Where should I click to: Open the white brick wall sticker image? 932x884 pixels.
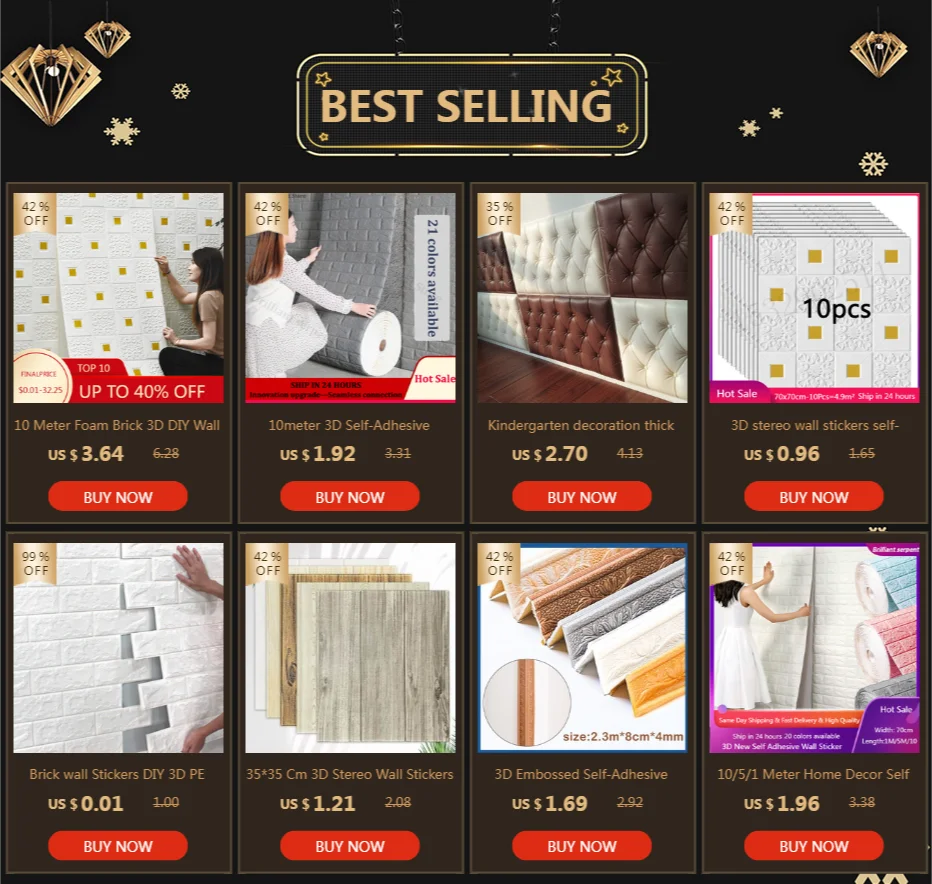click(x=118, y=647)
